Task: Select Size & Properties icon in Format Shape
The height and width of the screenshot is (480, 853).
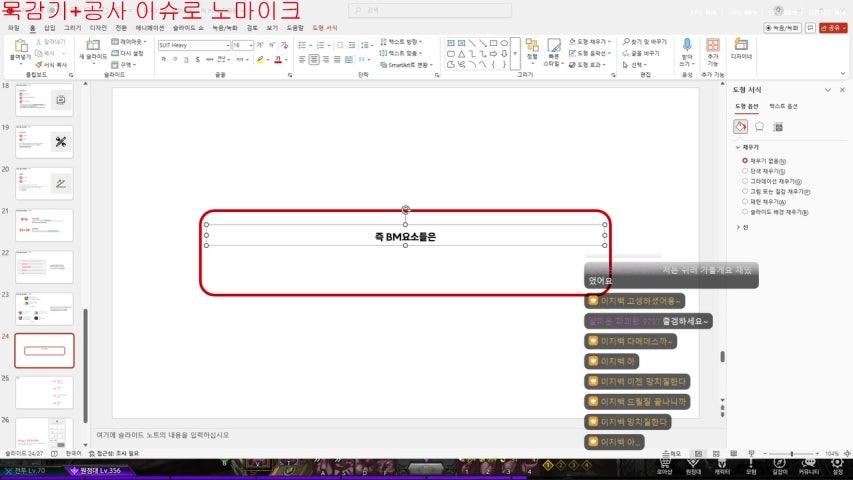Action: pyautogui.click(x=778, y=127)
